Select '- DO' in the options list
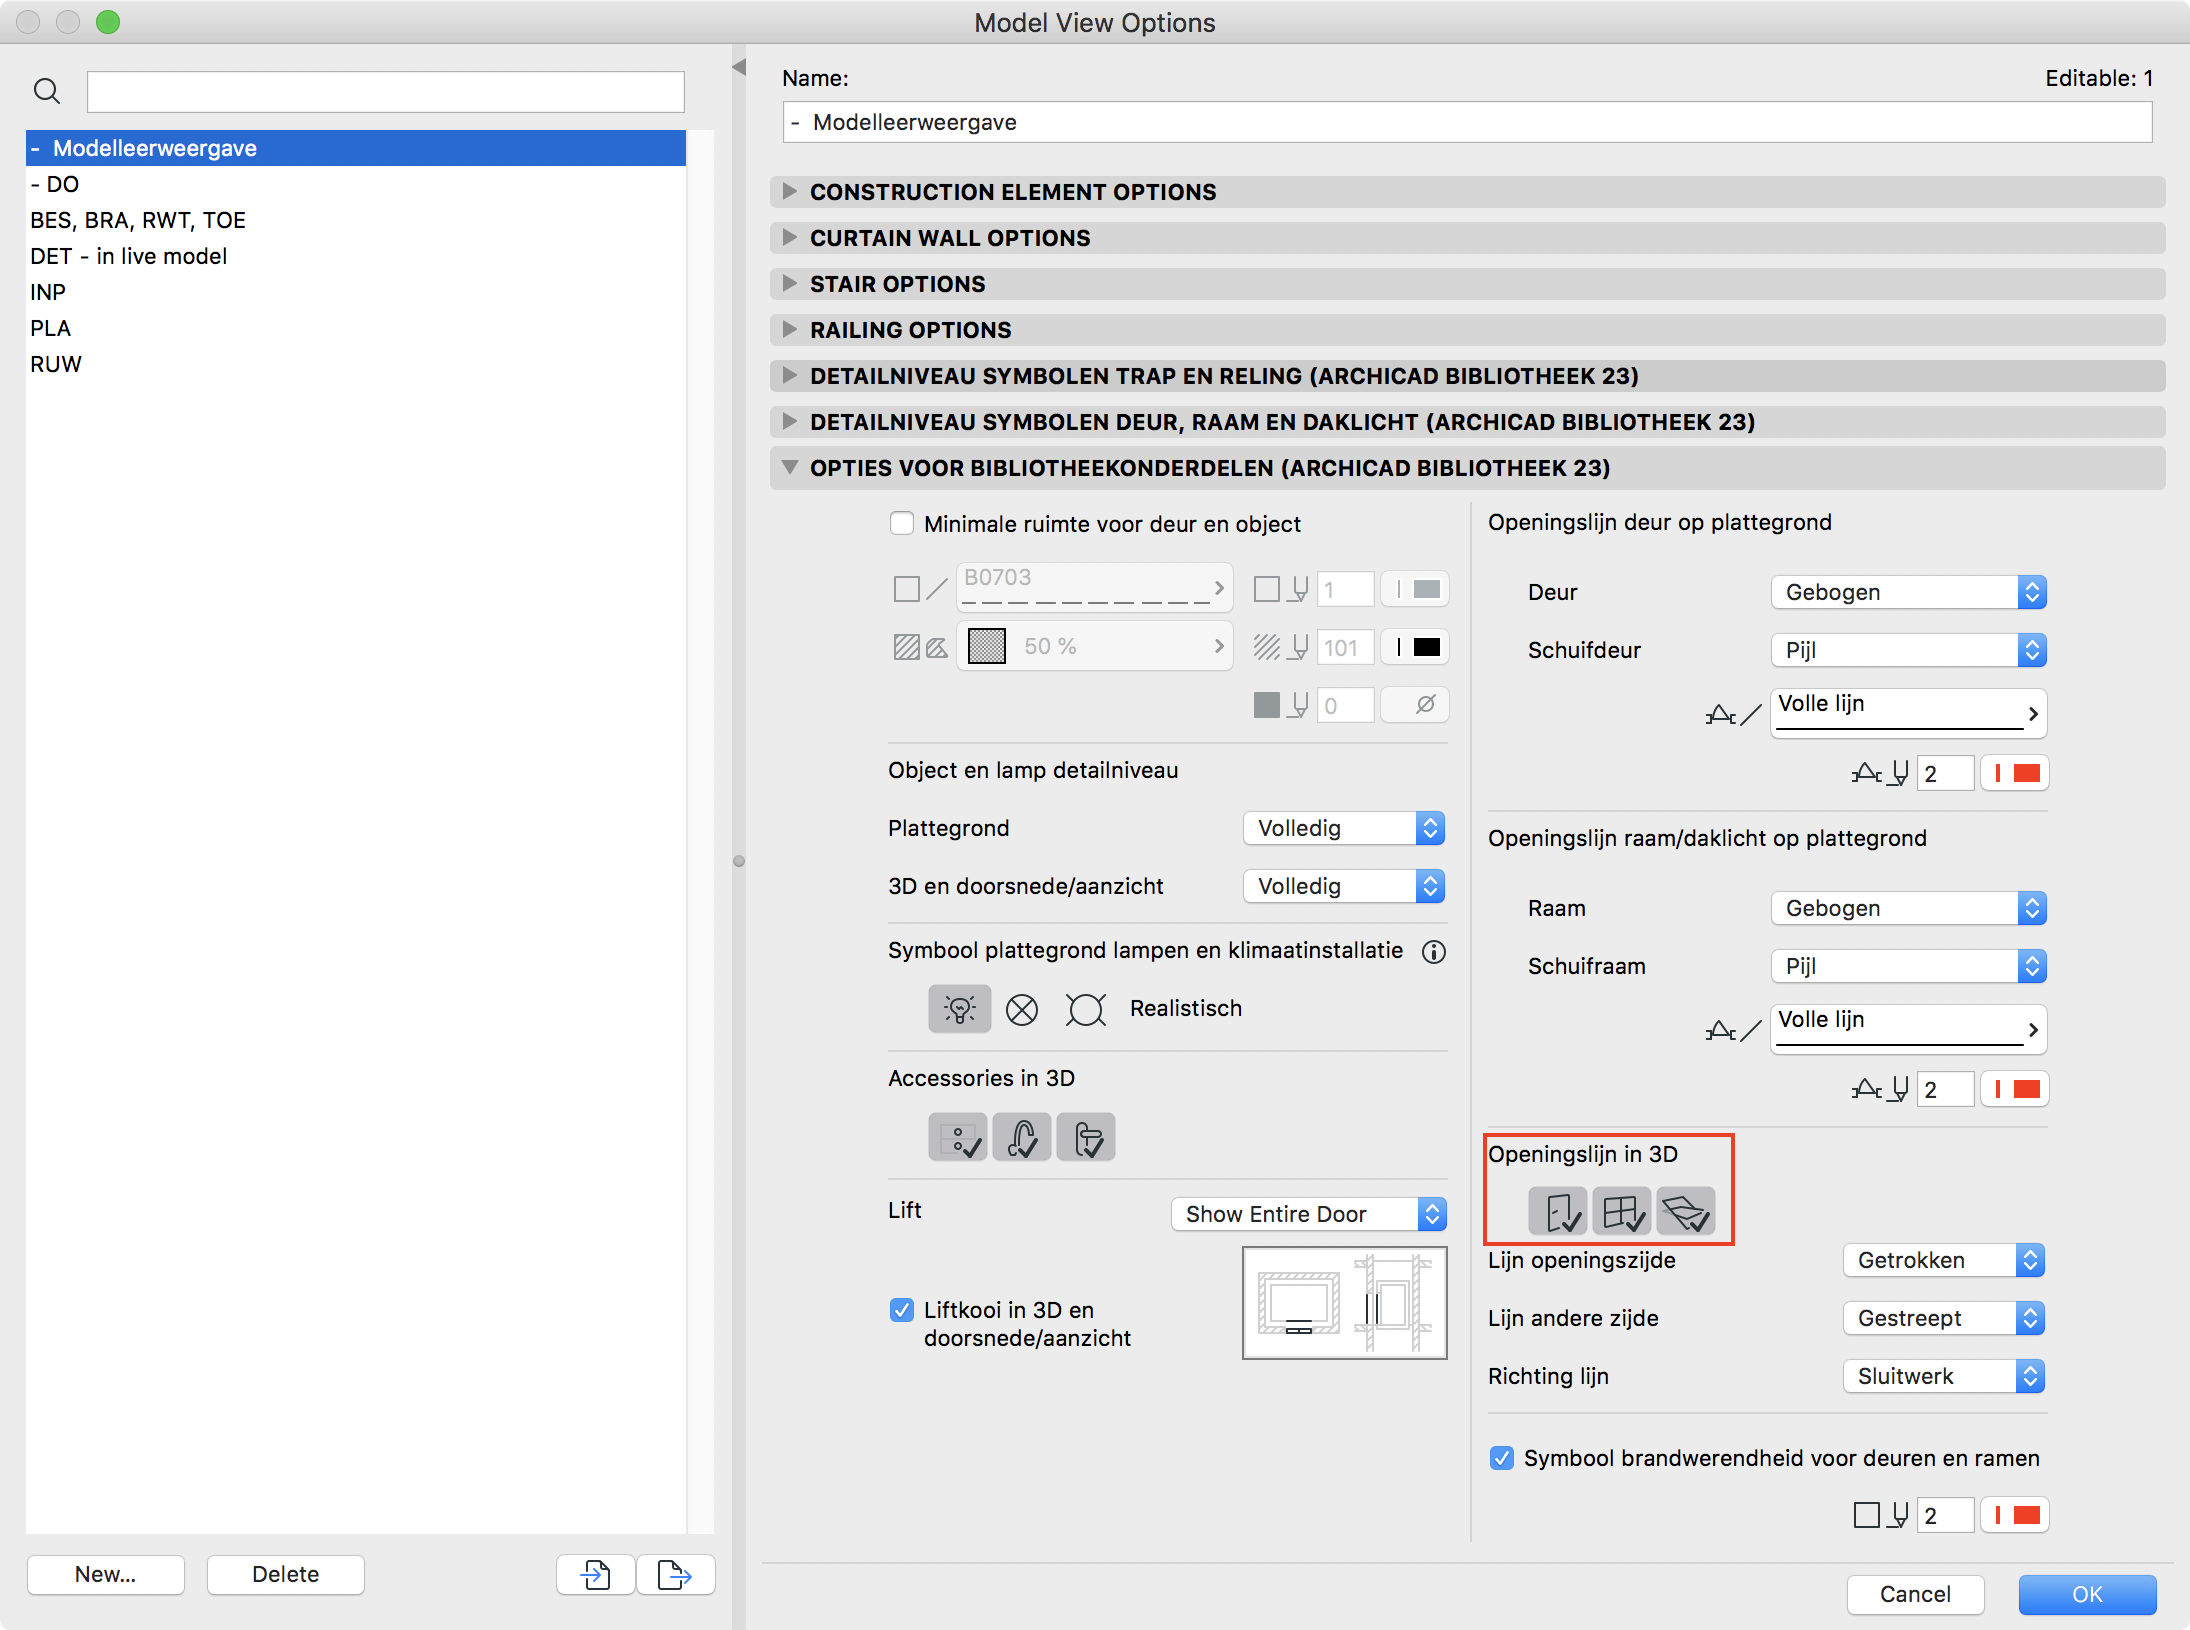2190x1630 pixels. [356, 184]
